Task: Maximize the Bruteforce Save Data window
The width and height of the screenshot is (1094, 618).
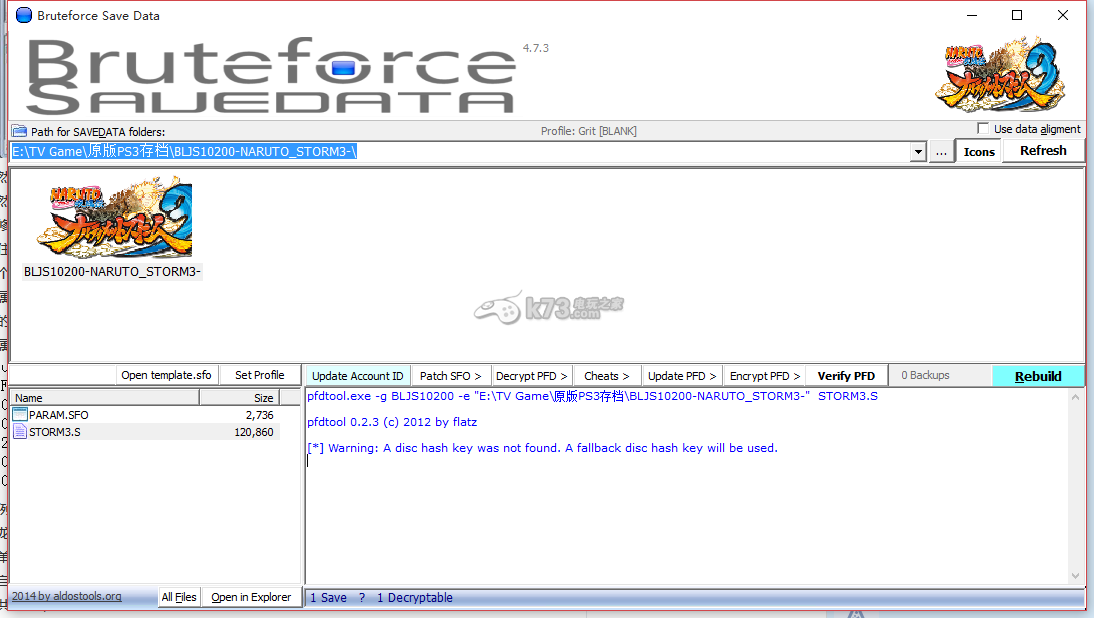Action: 1017,15
